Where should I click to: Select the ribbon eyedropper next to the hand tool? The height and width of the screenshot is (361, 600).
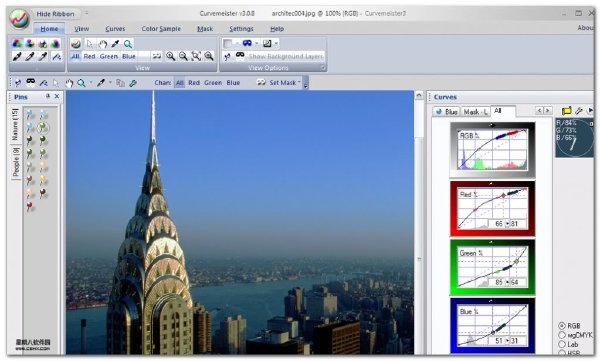tap(115, 44)
